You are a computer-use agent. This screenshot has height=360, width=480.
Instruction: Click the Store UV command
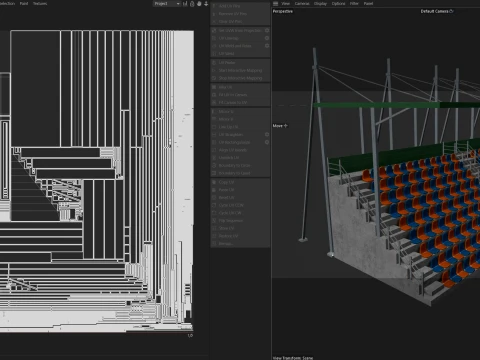pyautogui.click(x=240, y=228)
